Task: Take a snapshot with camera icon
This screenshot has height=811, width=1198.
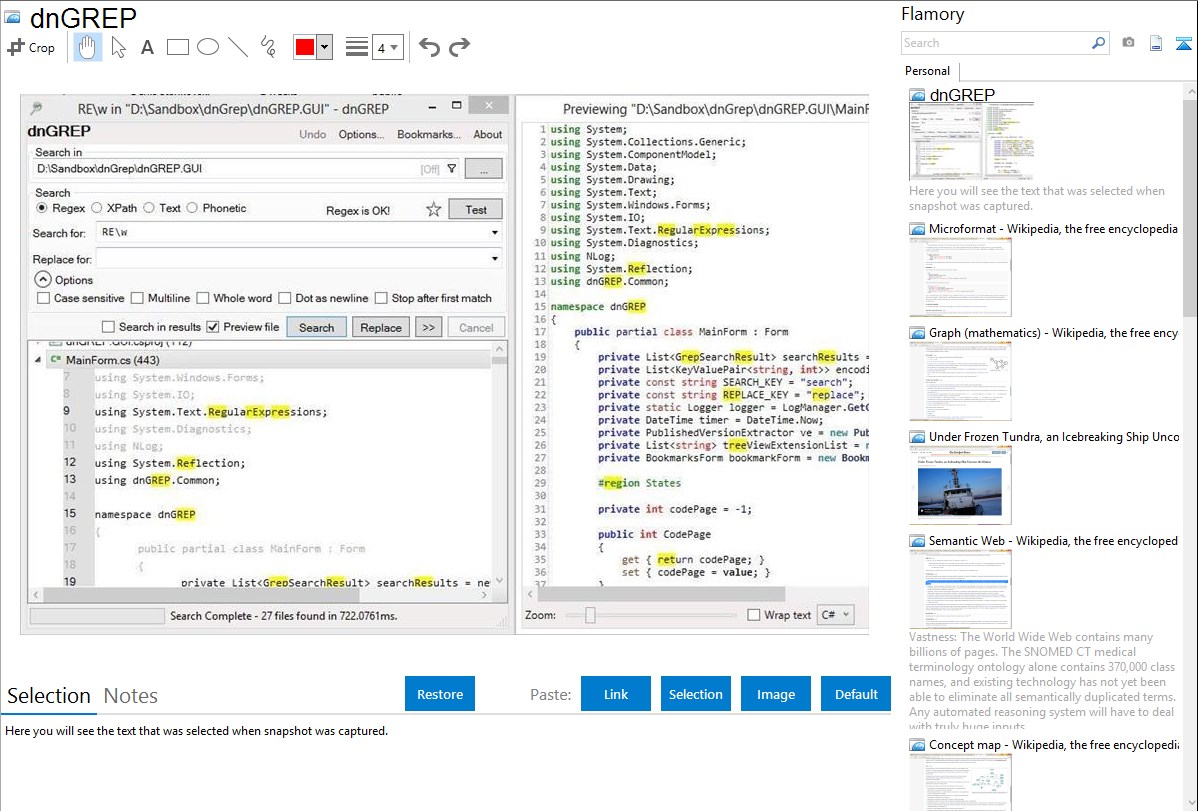Action: [x=1128, y=43]
